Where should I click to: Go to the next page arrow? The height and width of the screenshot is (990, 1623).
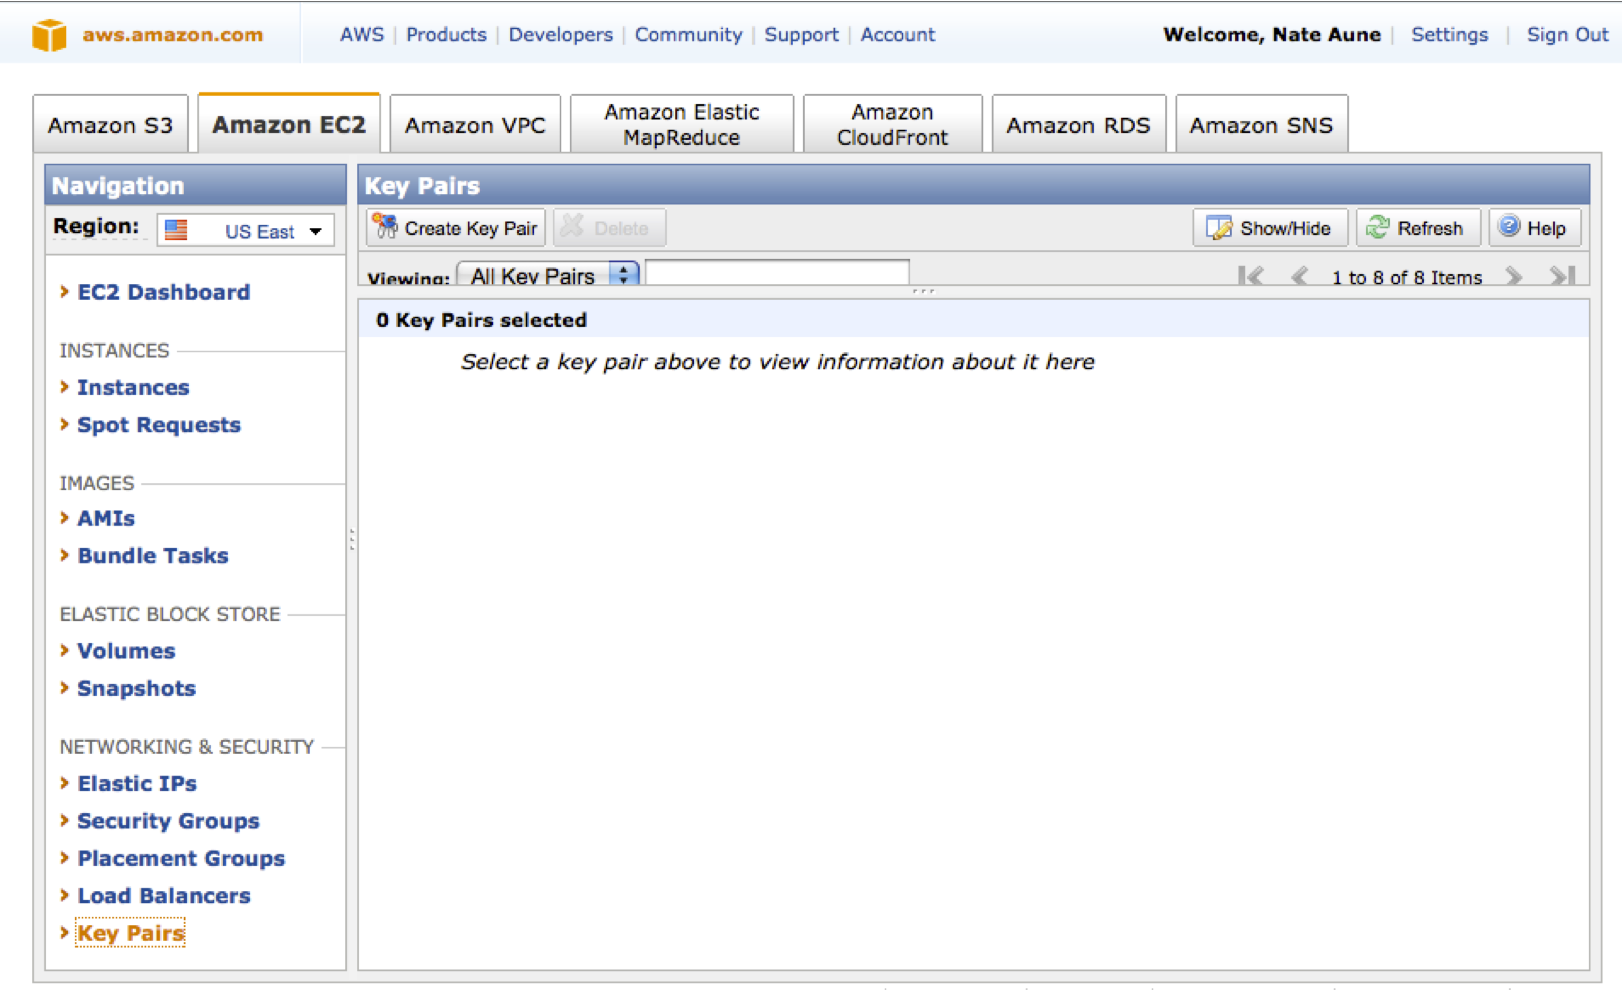1514,276
